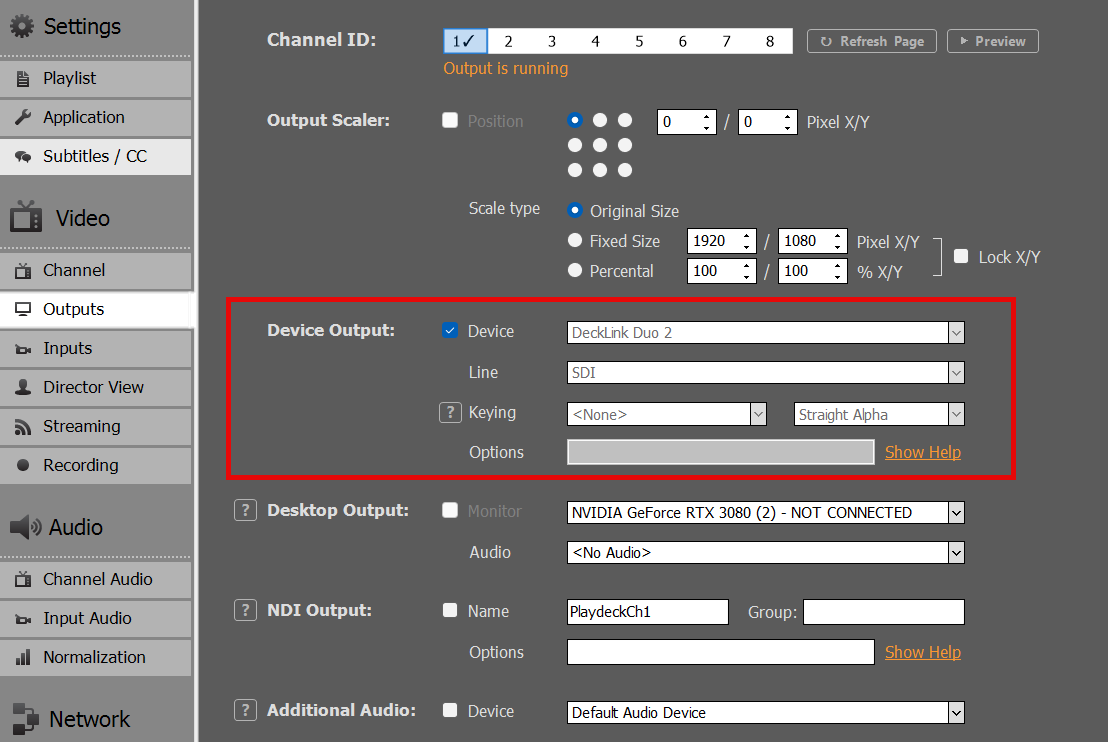Click the Playlist document icon
The height and width of the screenshot is (742, 1108).
pos(23,78)
